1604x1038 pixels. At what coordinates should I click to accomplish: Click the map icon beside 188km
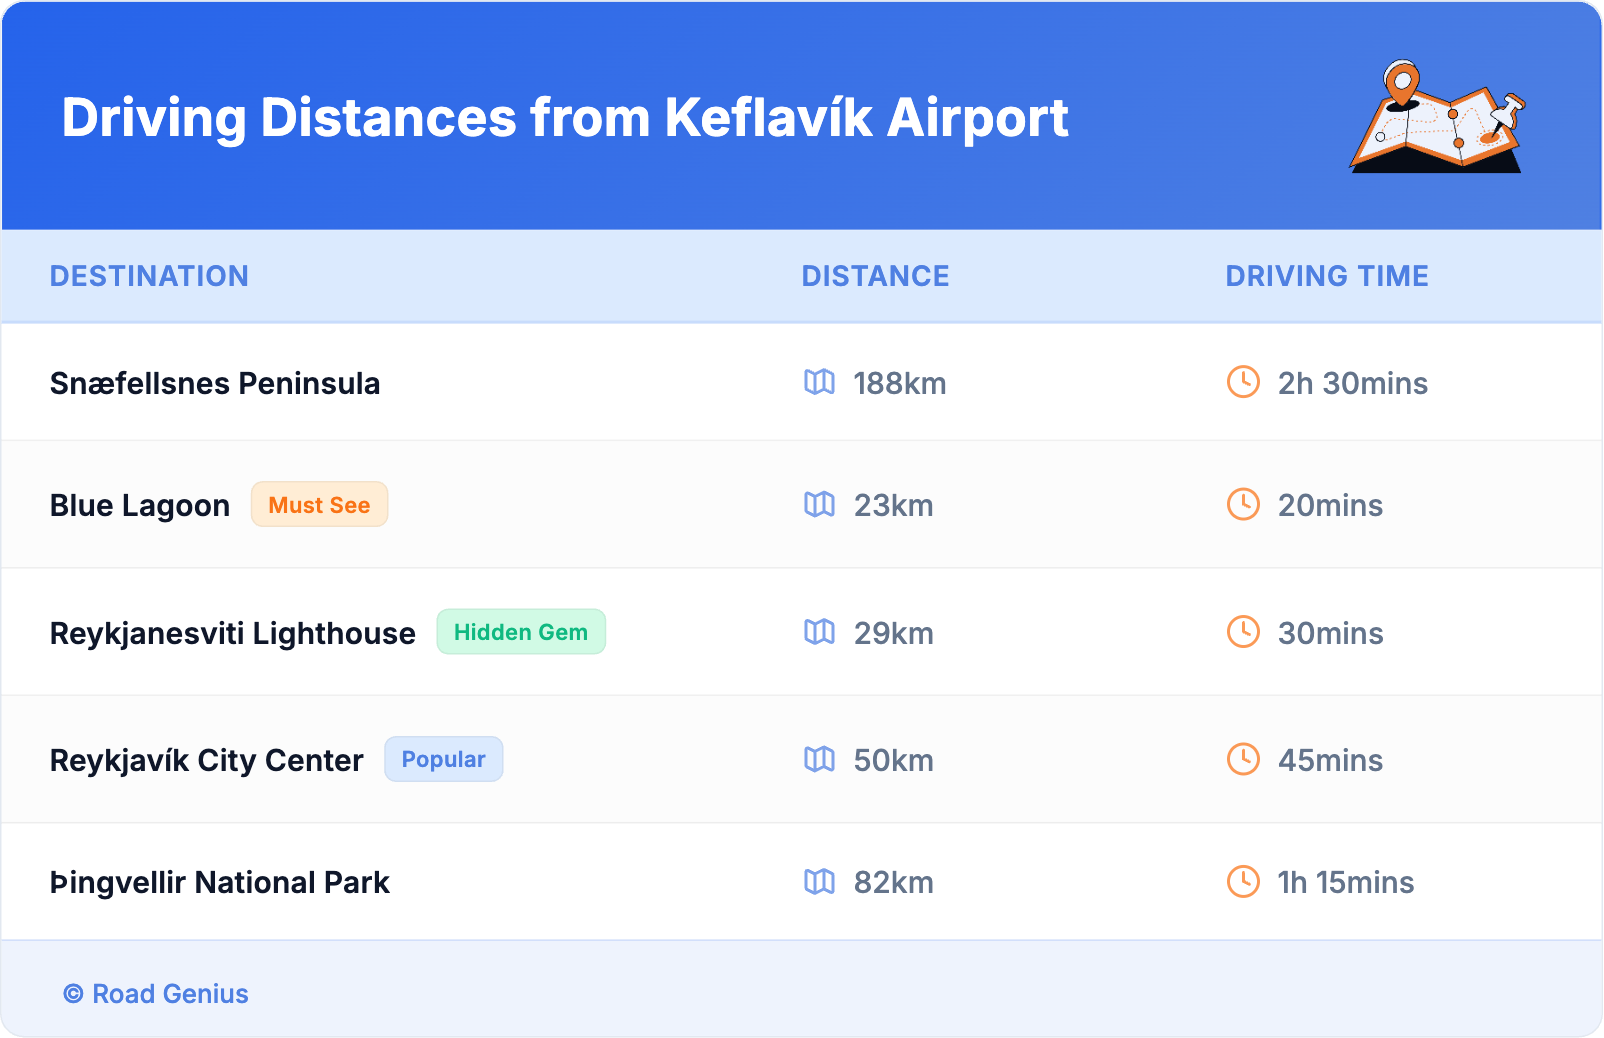819,382
